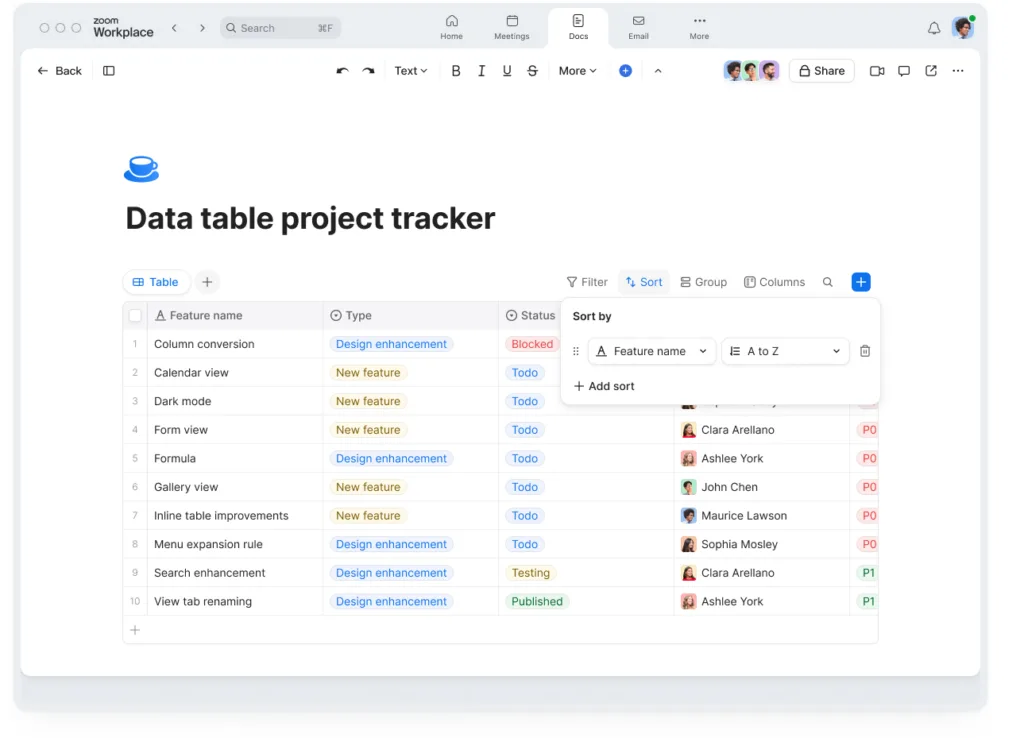Open the comments panel icon

tap(904, 71)
